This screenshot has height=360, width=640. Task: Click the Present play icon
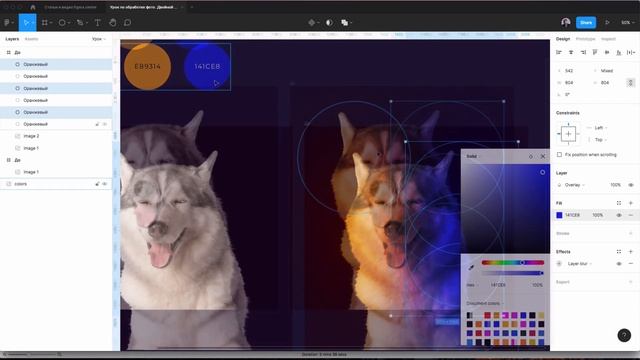point(607,23)
